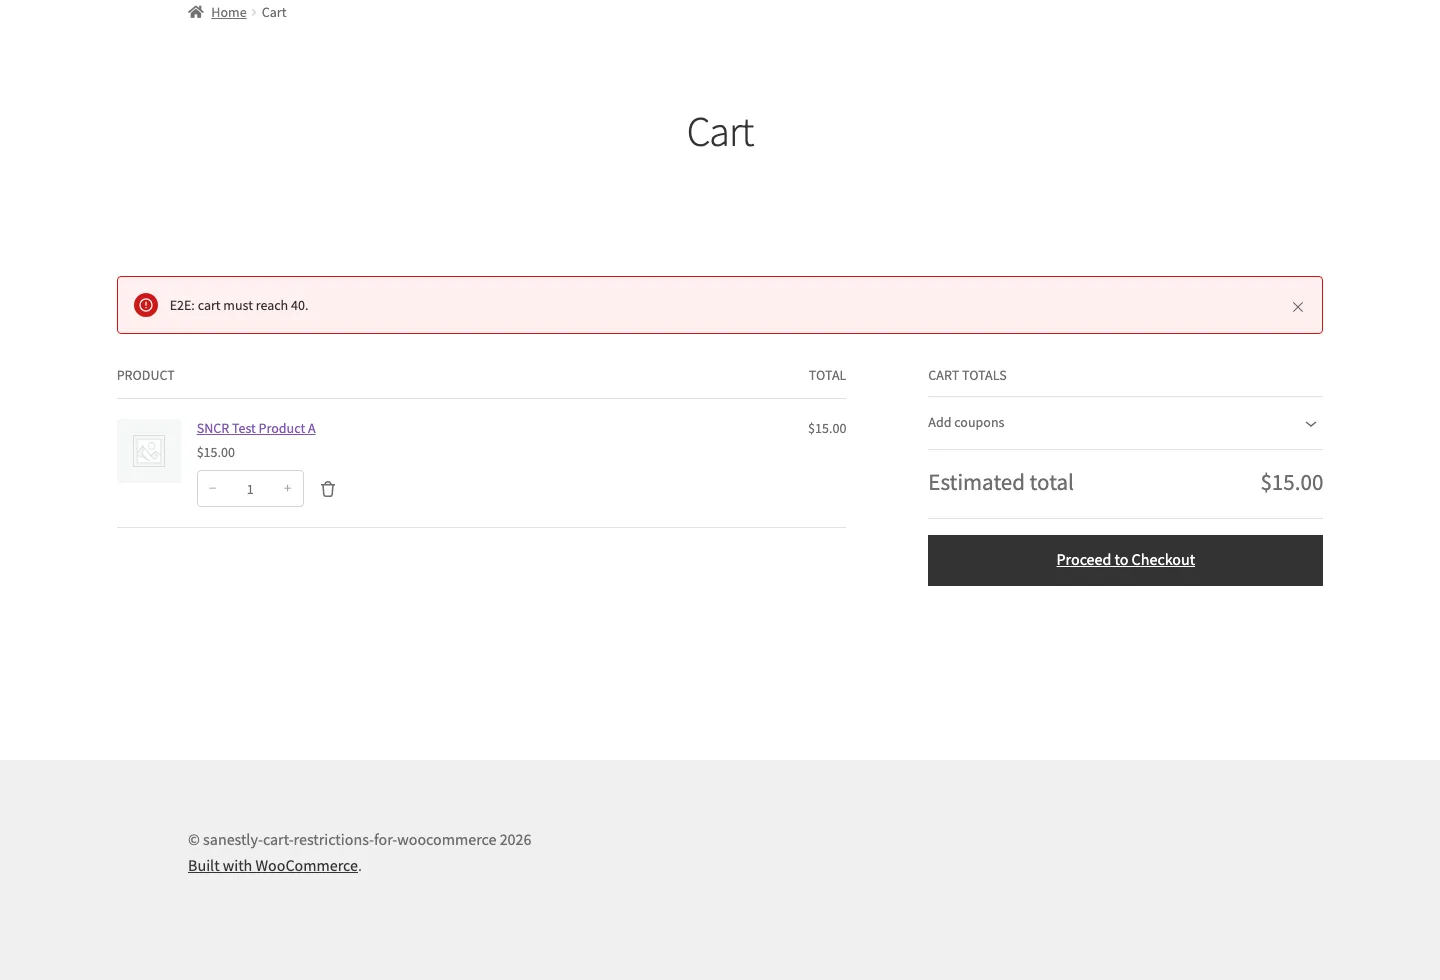Open the Home breadcrumb link
The width and height of the screenshot is (1440, 980).
click(x=228, y=12)
